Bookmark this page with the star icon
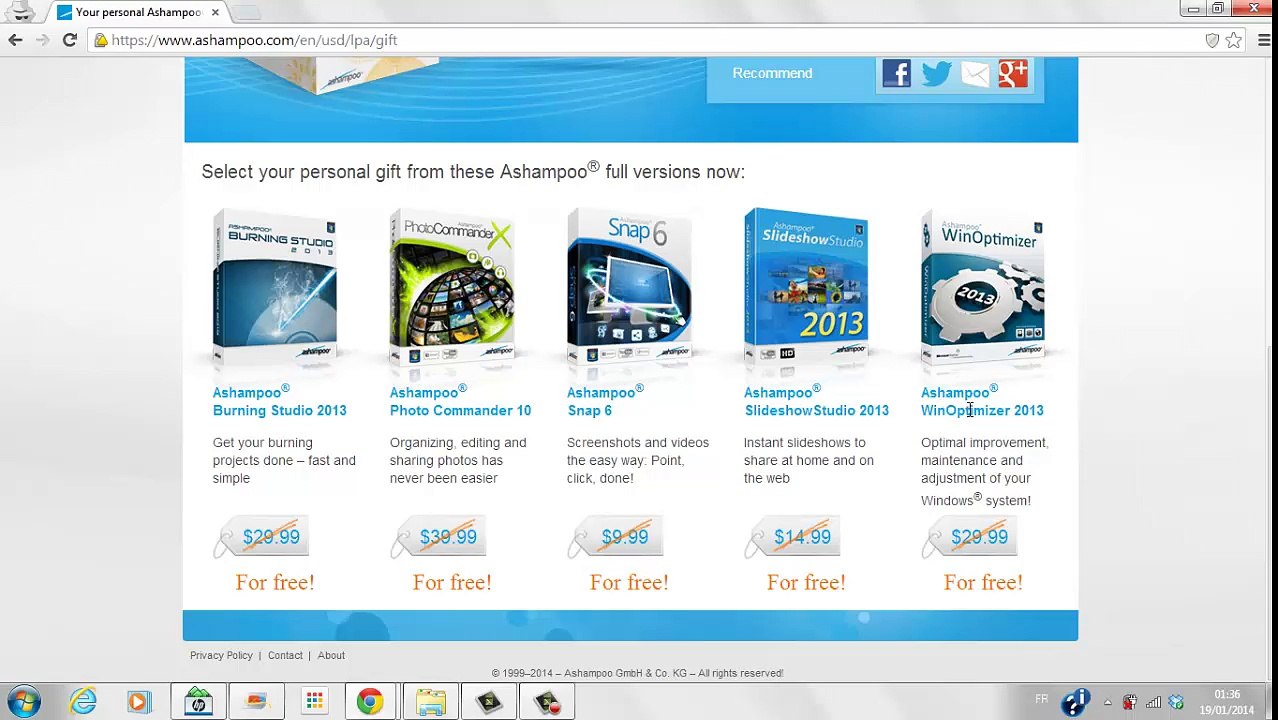This screenshot has height=720, width=1278. 1233,40
